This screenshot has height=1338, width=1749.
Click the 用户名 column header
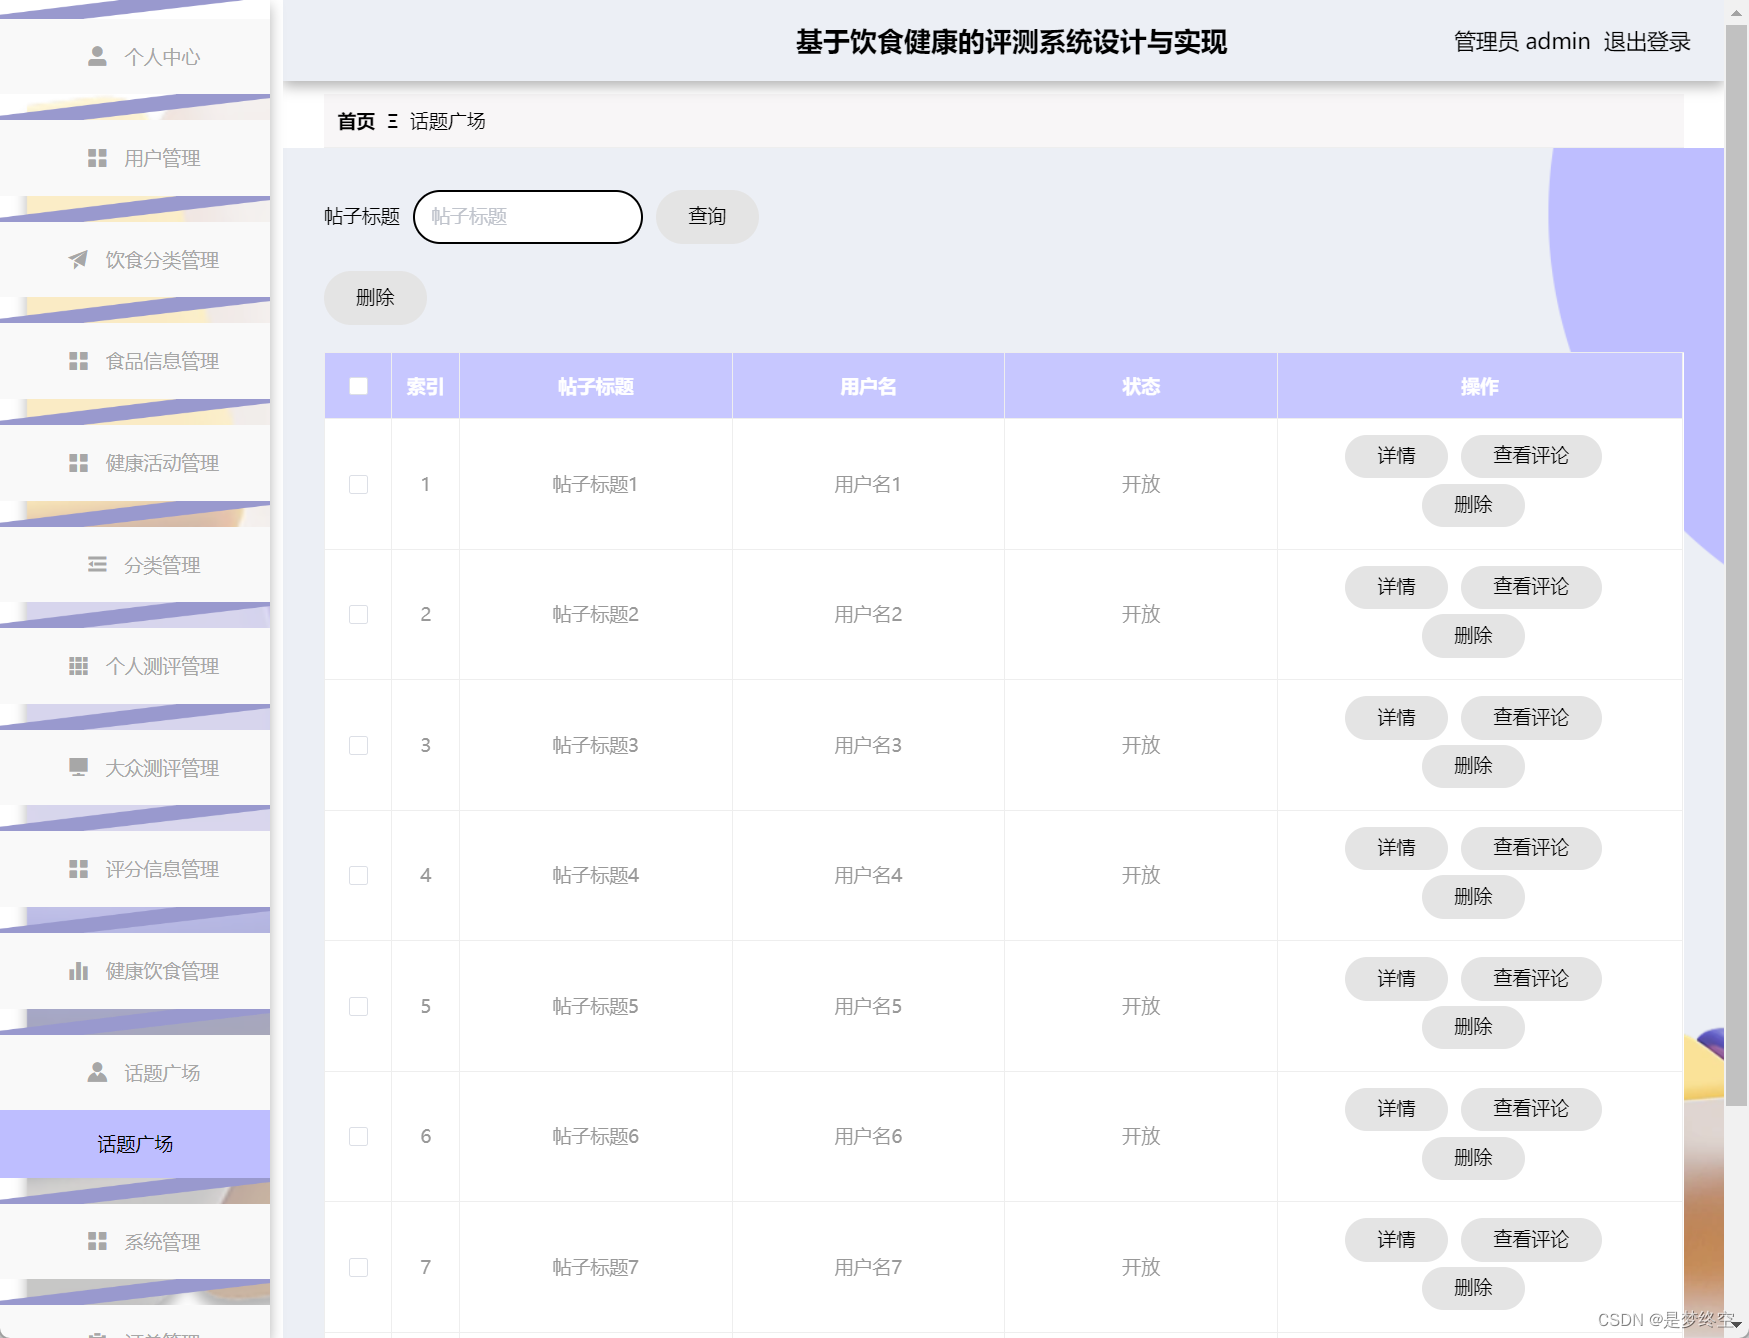868,386
